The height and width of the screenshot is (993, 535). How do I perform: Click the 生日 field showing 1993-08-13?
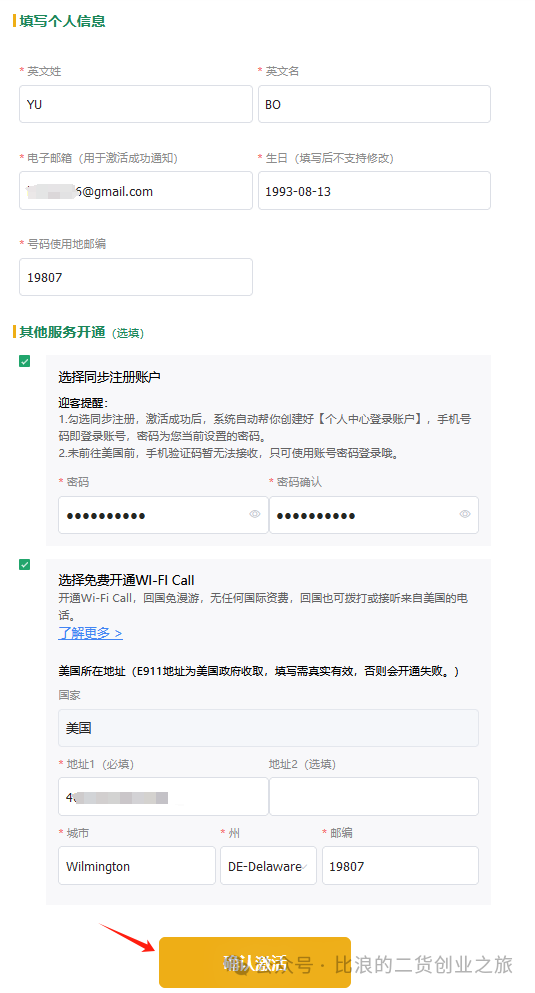pos(374,191)
